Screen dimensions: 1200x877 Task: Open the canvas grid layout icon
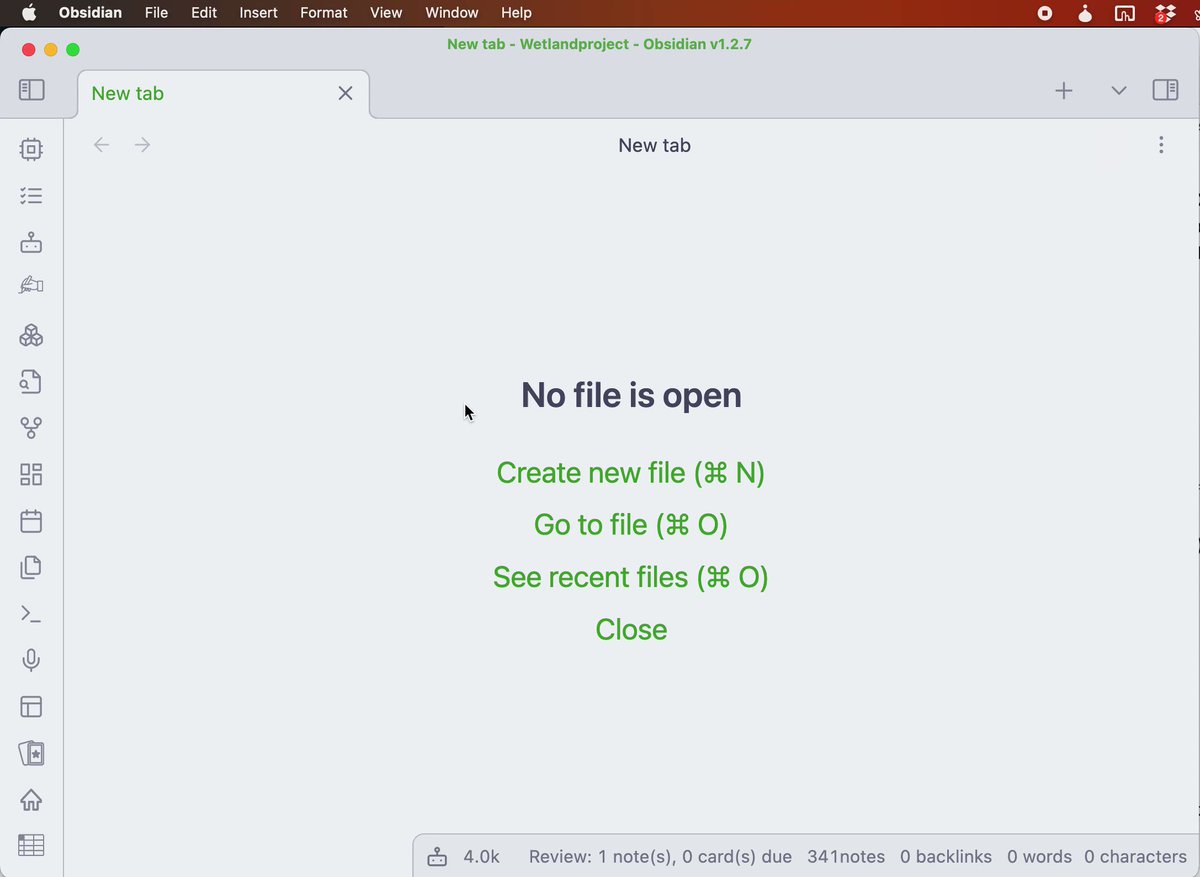click(31, 474)
